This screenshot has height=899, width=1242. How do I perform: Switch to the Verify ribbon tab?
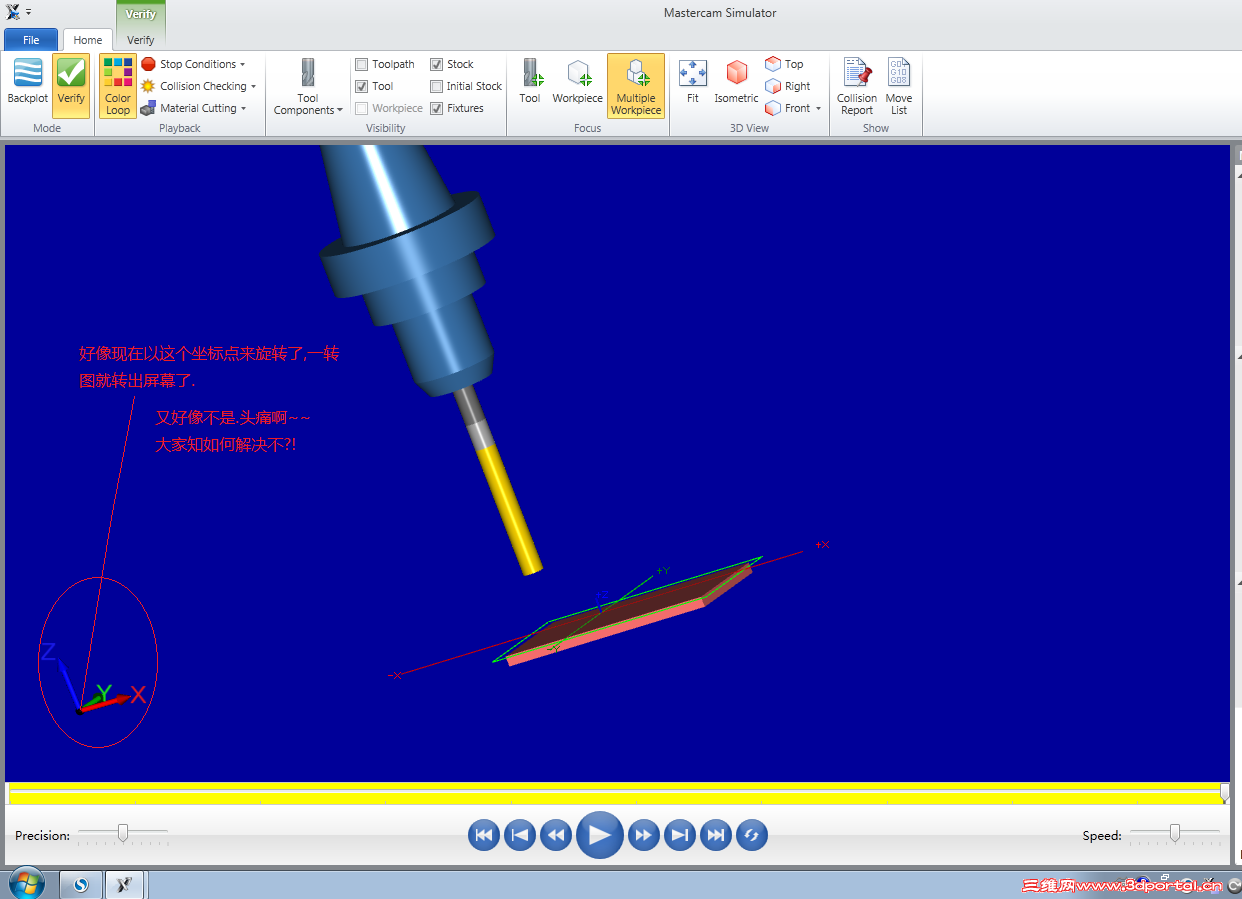(141, 40)
